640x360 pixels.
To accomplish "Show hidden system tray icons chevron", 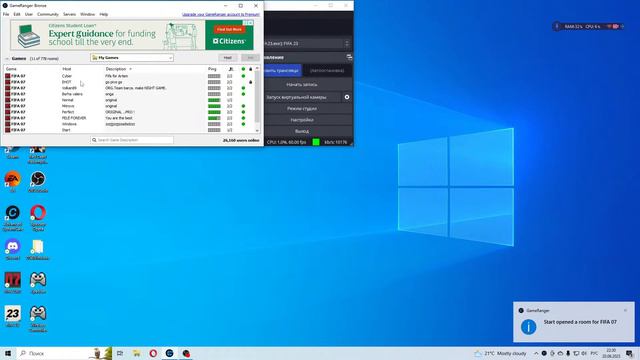I will (536, 353).
